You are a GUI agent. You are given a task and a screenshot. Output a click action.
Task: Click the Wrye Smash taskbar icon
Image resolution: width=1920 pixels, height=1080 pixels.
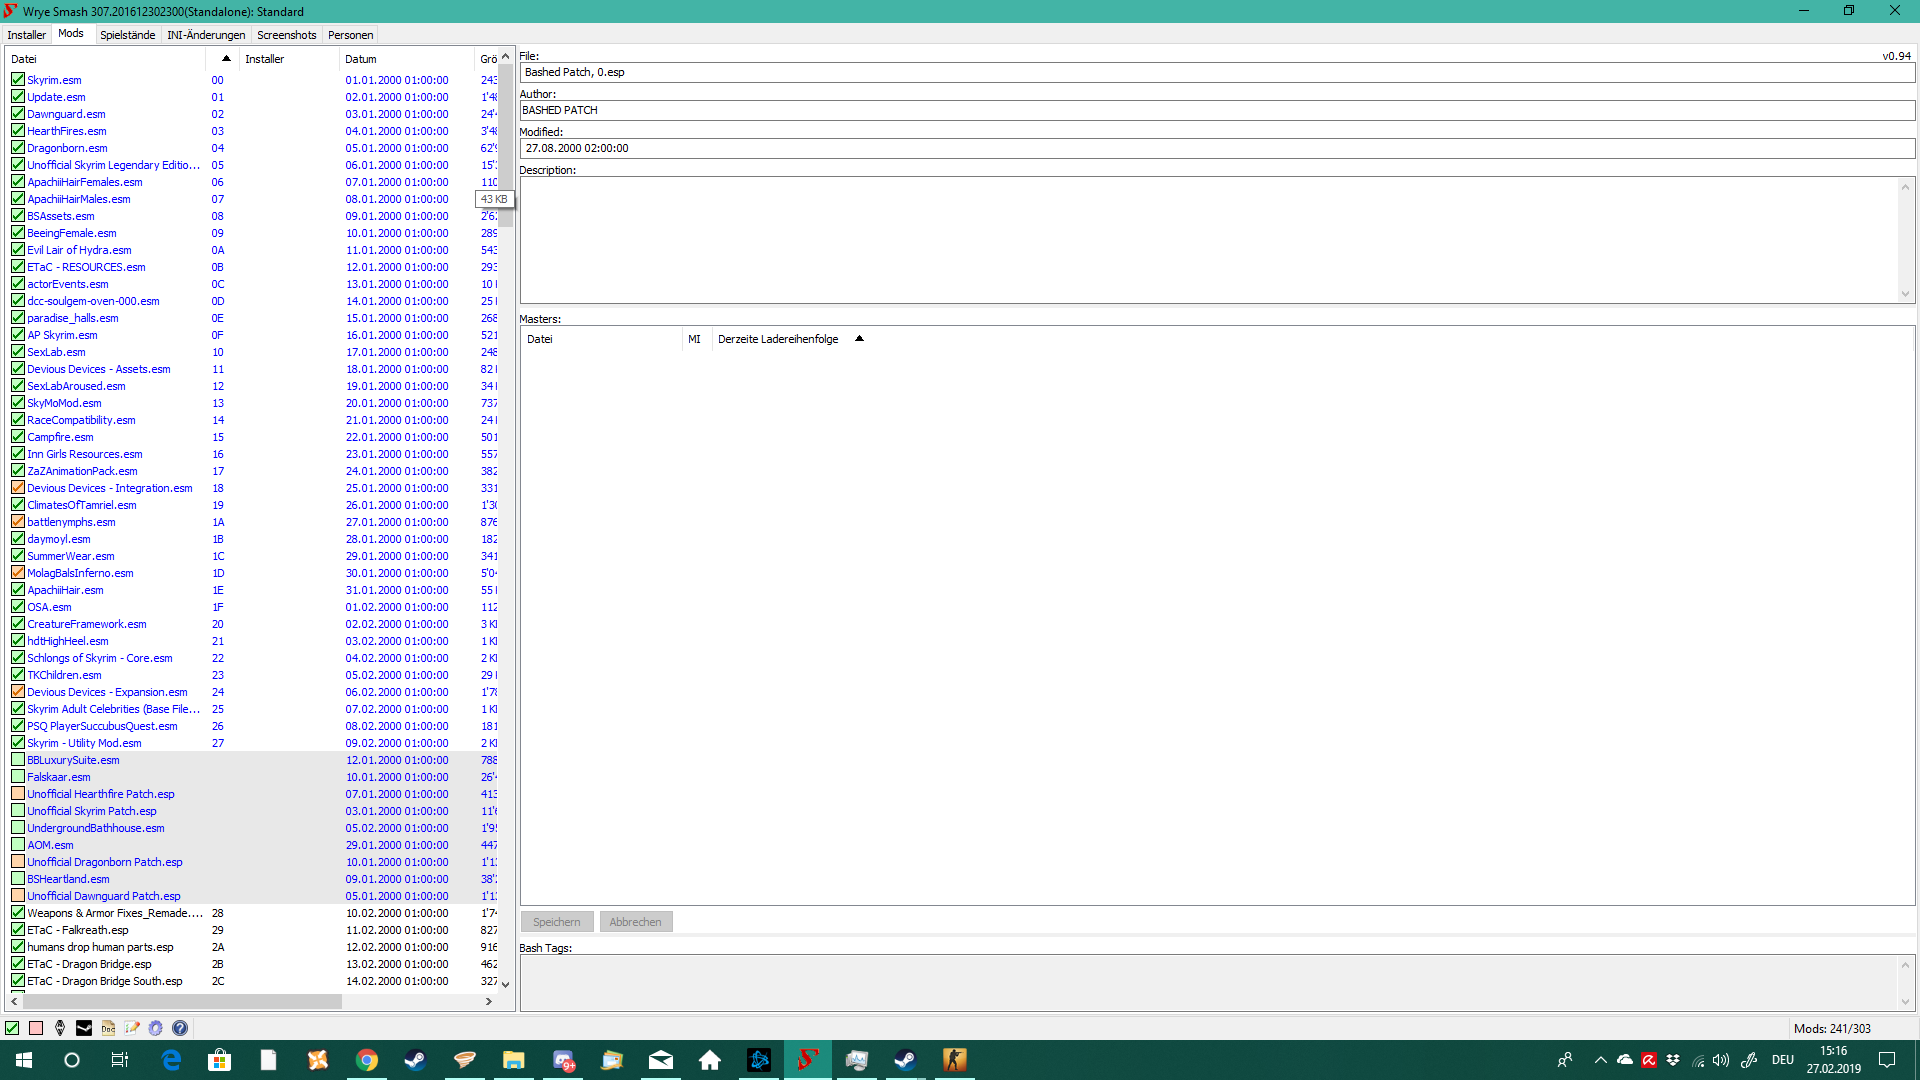(x=808, y=1060)
